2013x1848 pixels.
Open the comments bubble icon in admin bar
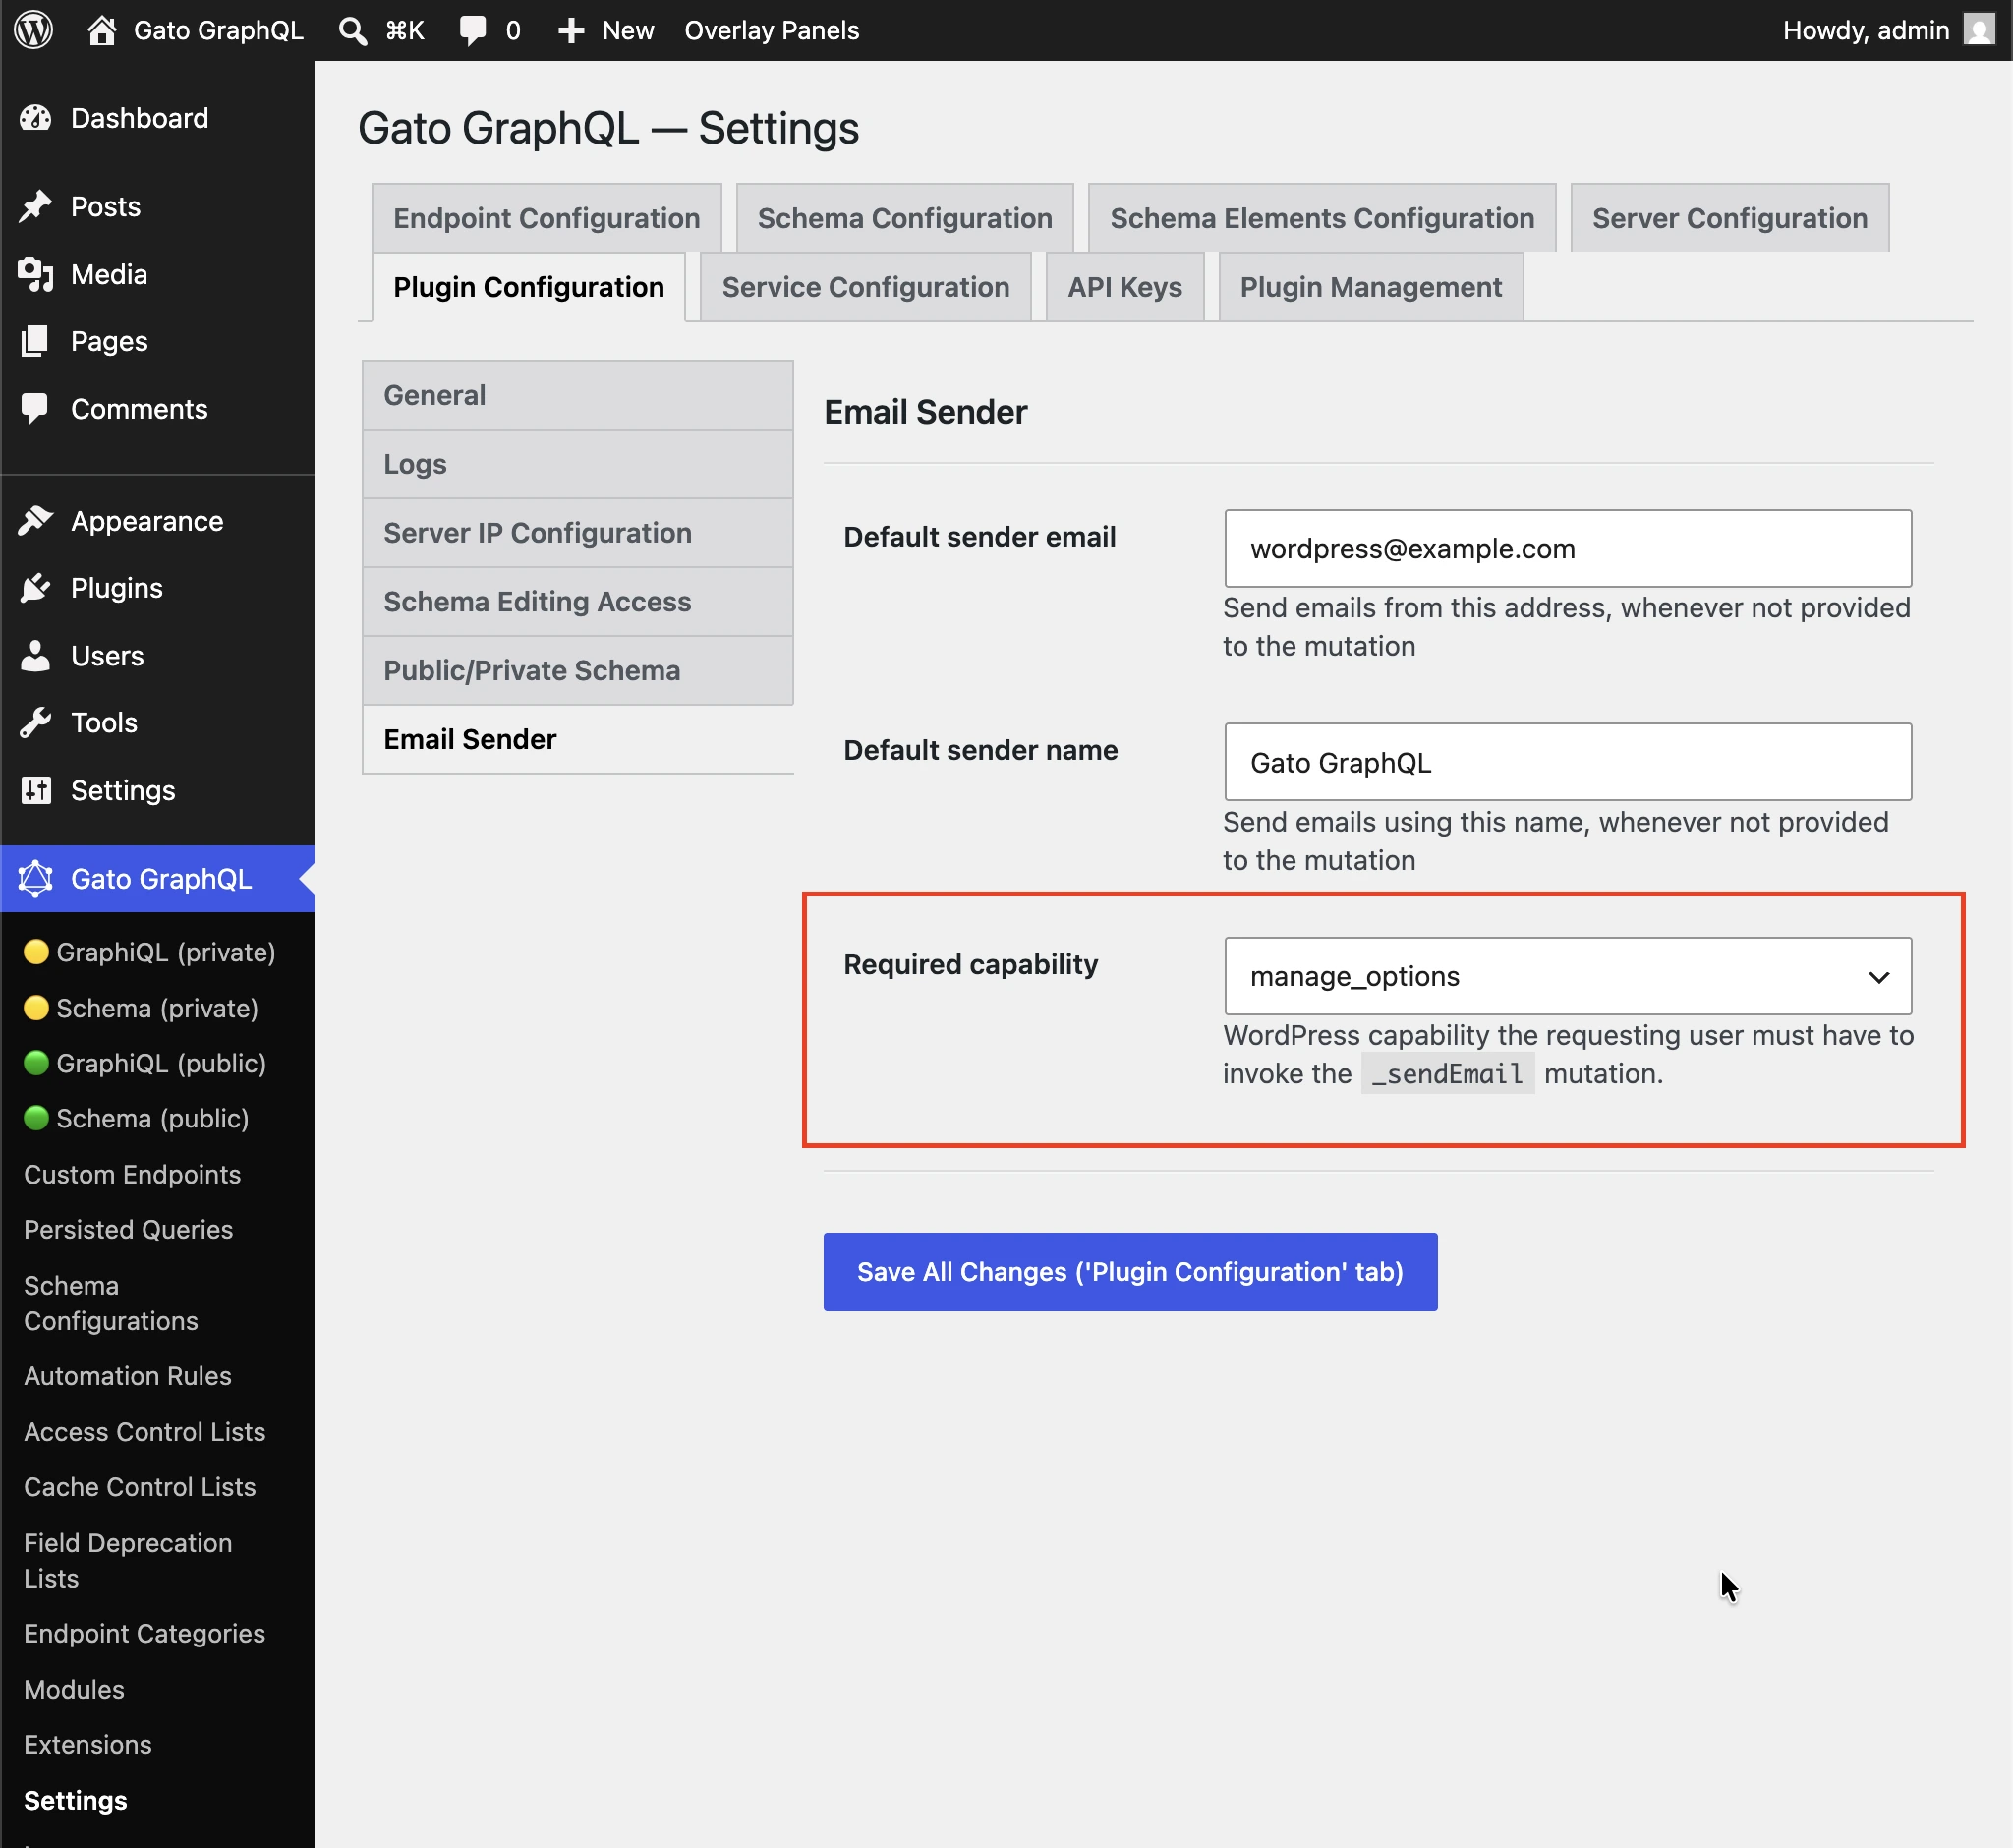(472, 30)
